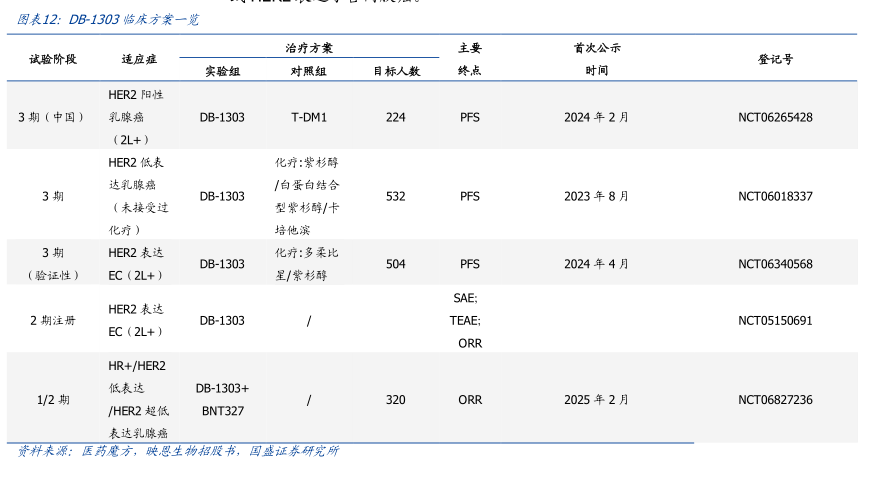Select the DB-1303+ BNT327 treatment cell
The image size is (871, 491).
point(222,399)
